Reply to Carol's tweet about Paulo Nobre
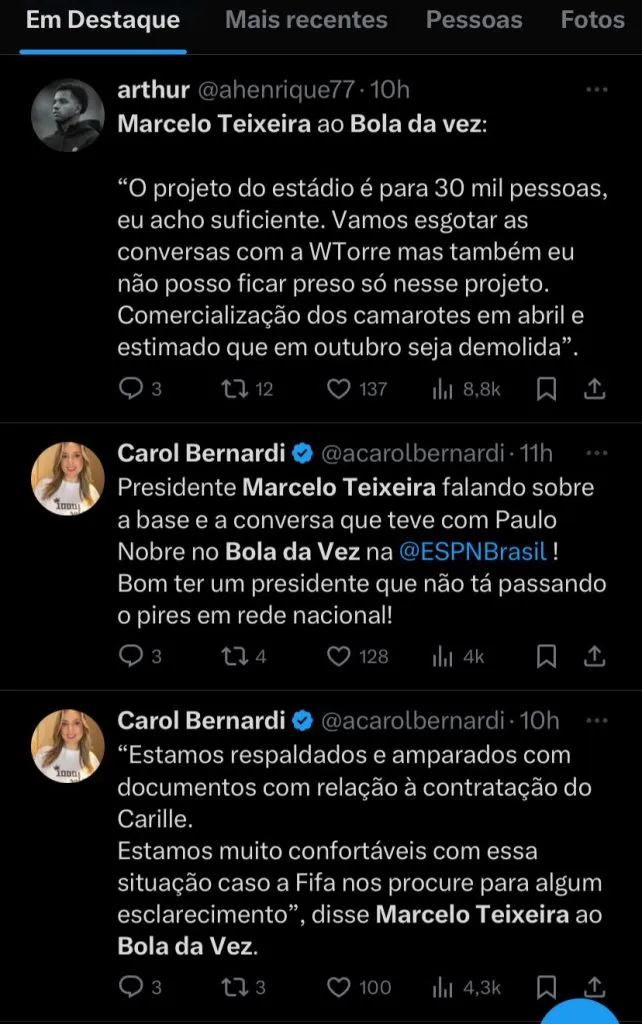The image size is (642, 1024). tap(131, 656)
